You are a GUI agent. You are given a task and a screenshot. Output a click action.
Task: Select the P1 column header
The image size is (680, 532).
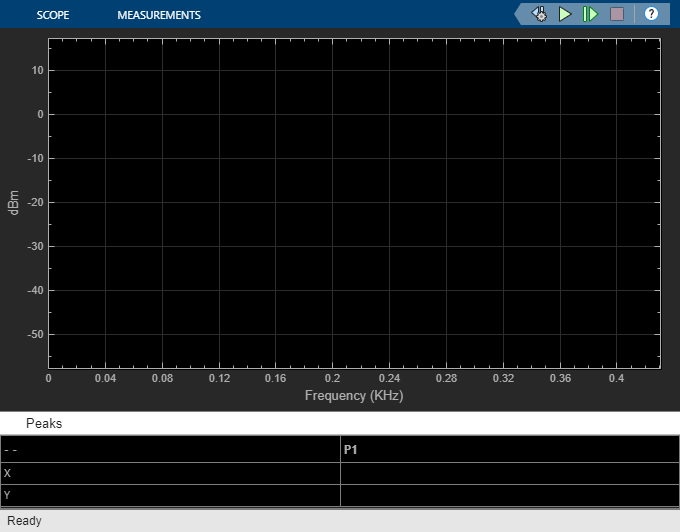coord(350,450)
